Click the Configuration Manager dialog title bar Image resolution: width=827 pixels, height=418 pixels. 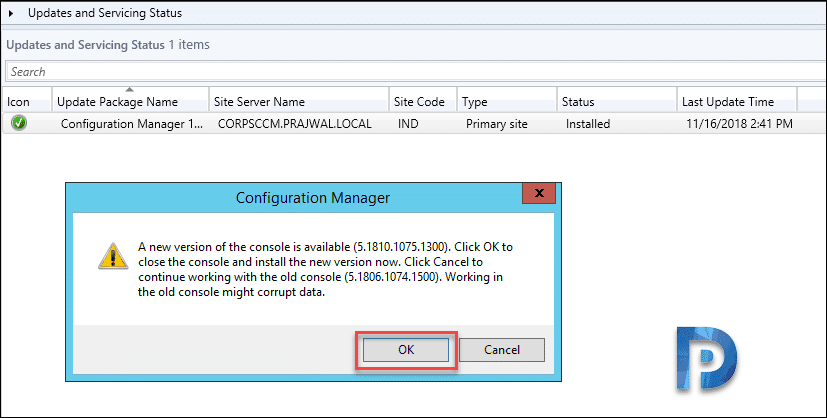(x=295, y=198)
